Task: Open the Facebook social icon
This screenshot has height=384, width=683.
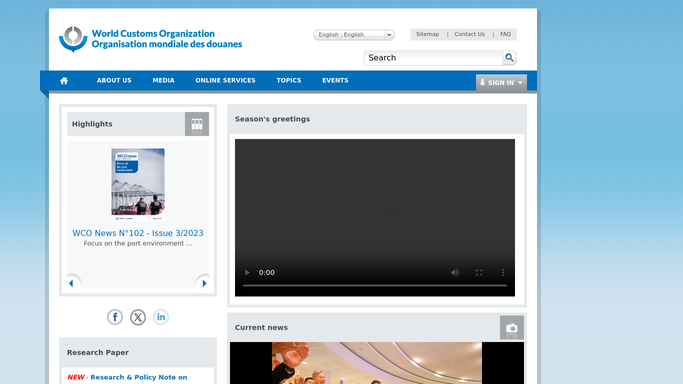Action: [x=115, y=317]
